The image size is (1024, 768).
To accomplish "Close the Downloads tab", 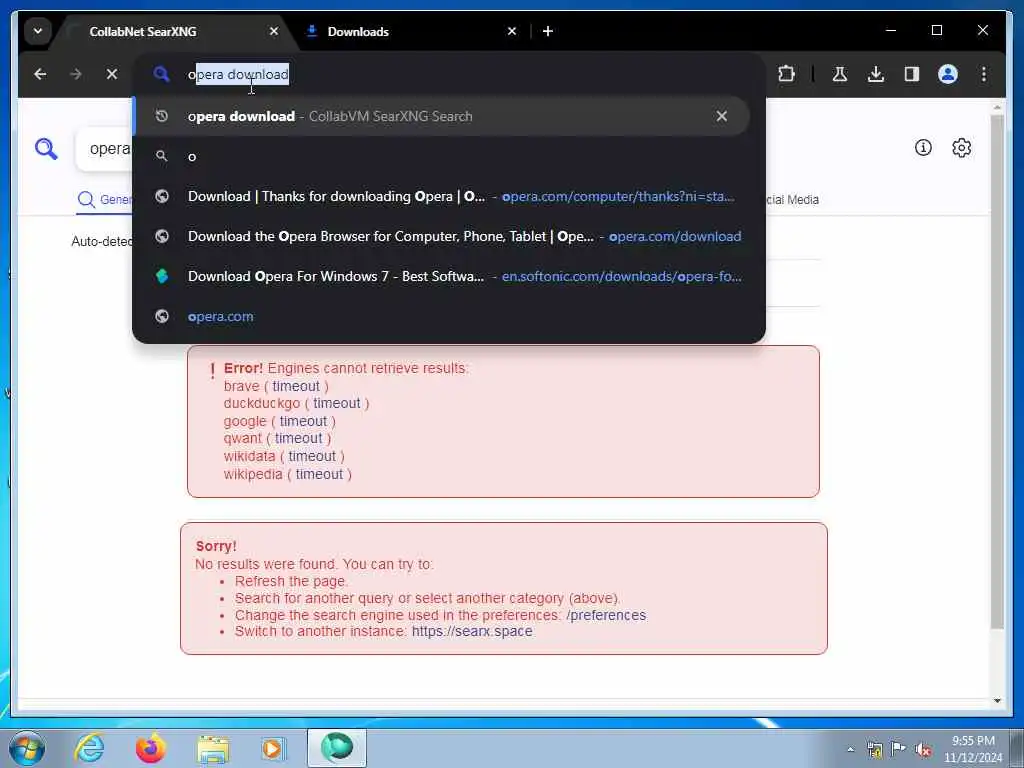I will [512, 31].
